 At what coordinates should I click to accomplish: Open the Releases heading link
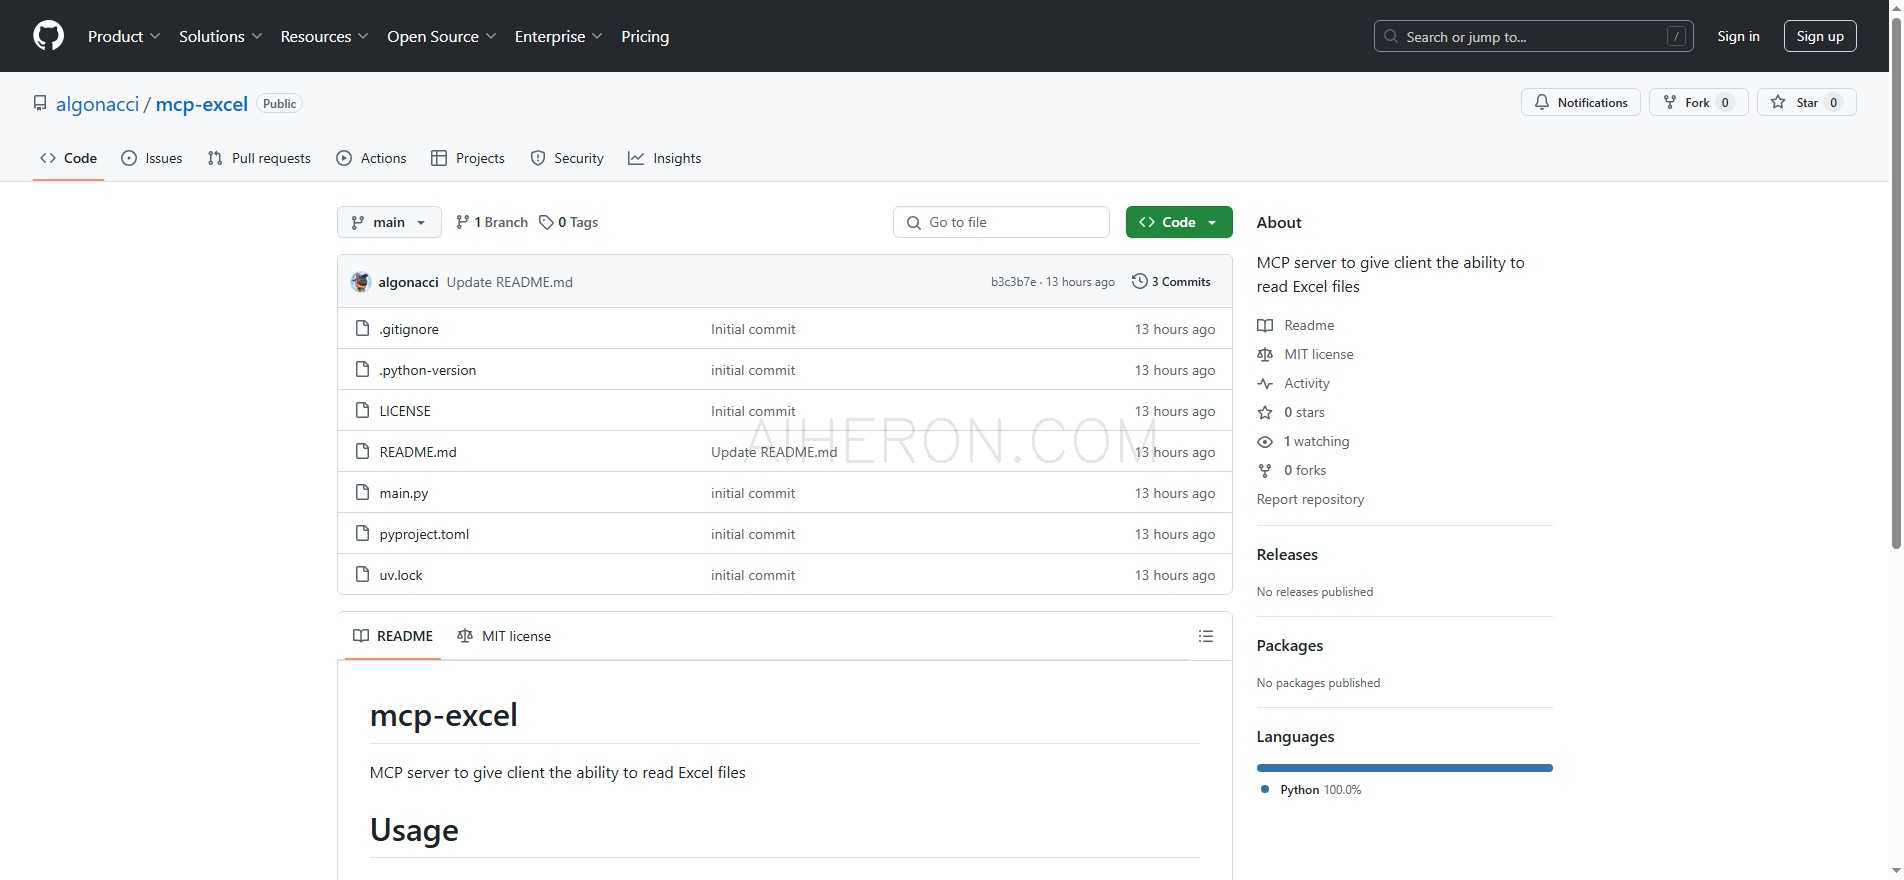coord(1287,554)
